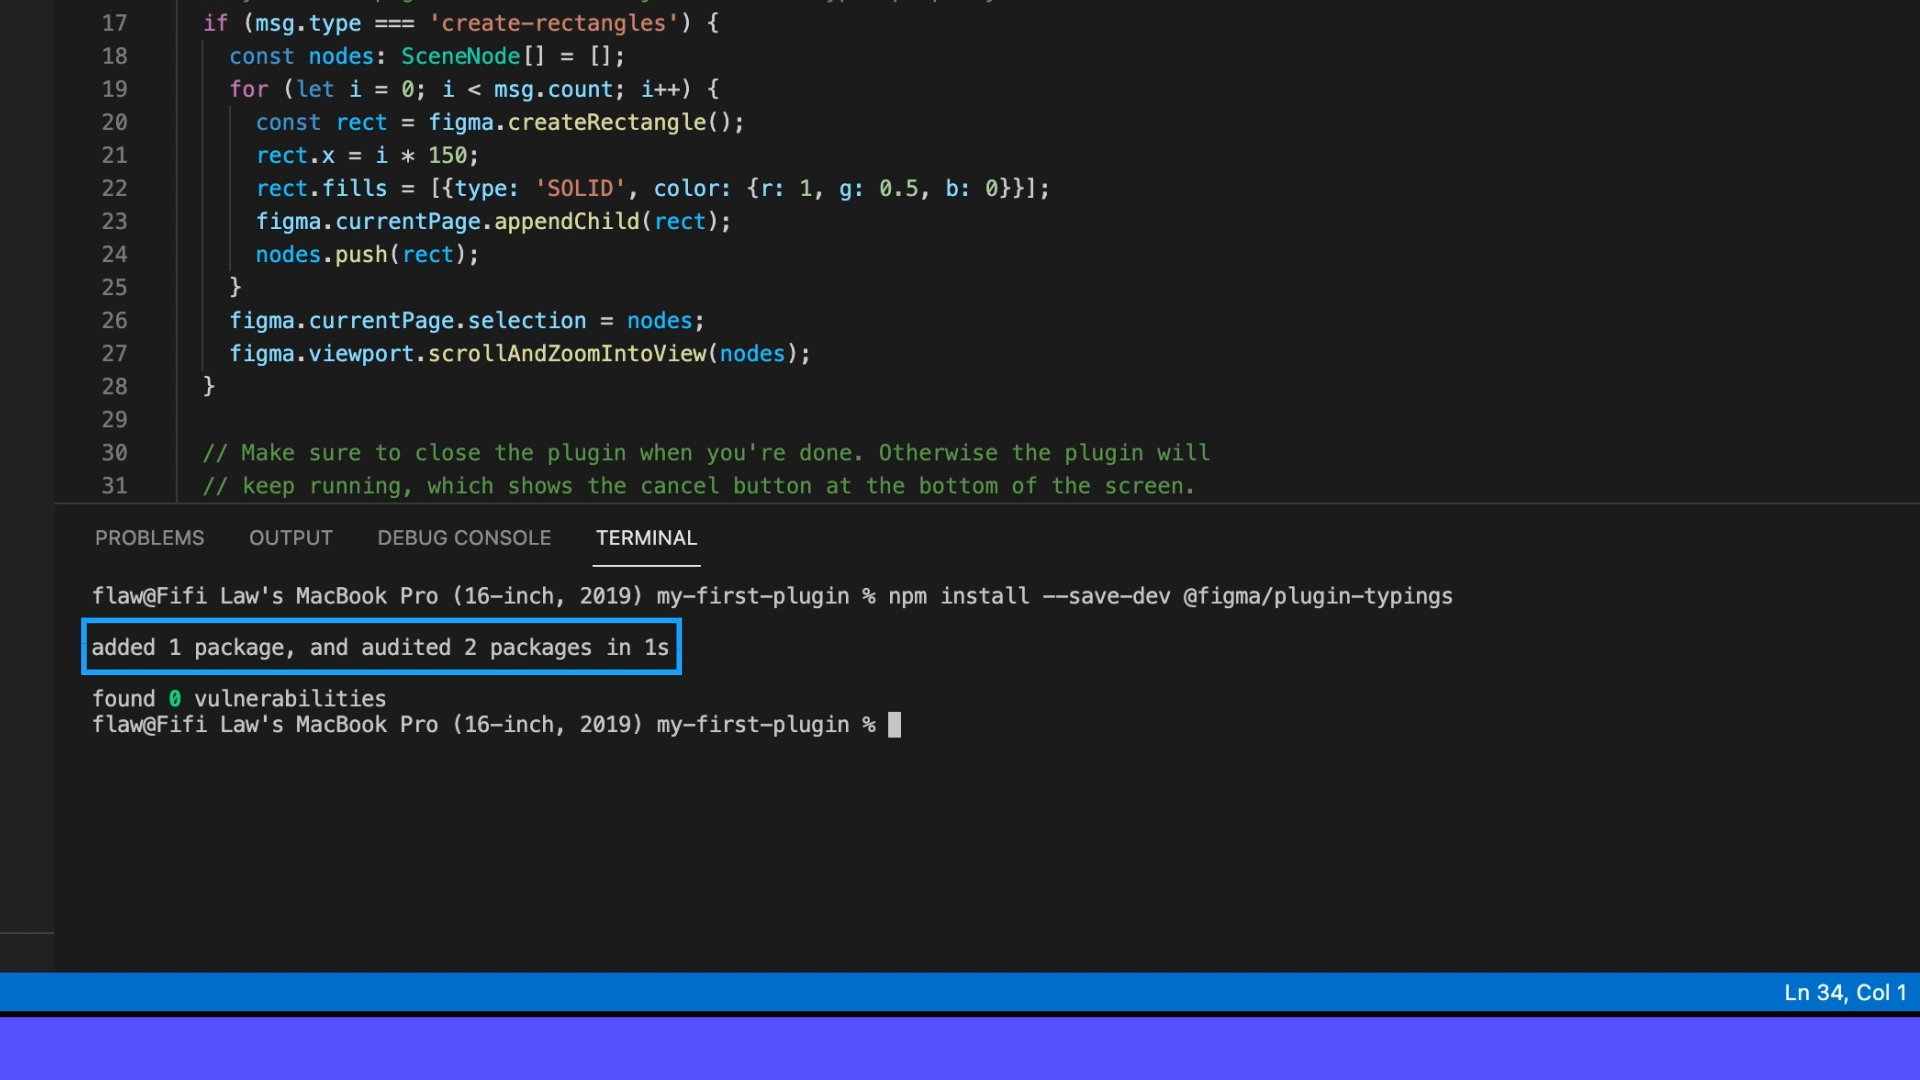The image size is (1920, 1080).
Task: Click the 'rect.x = i * 150' line
Action: pos(367,155)
